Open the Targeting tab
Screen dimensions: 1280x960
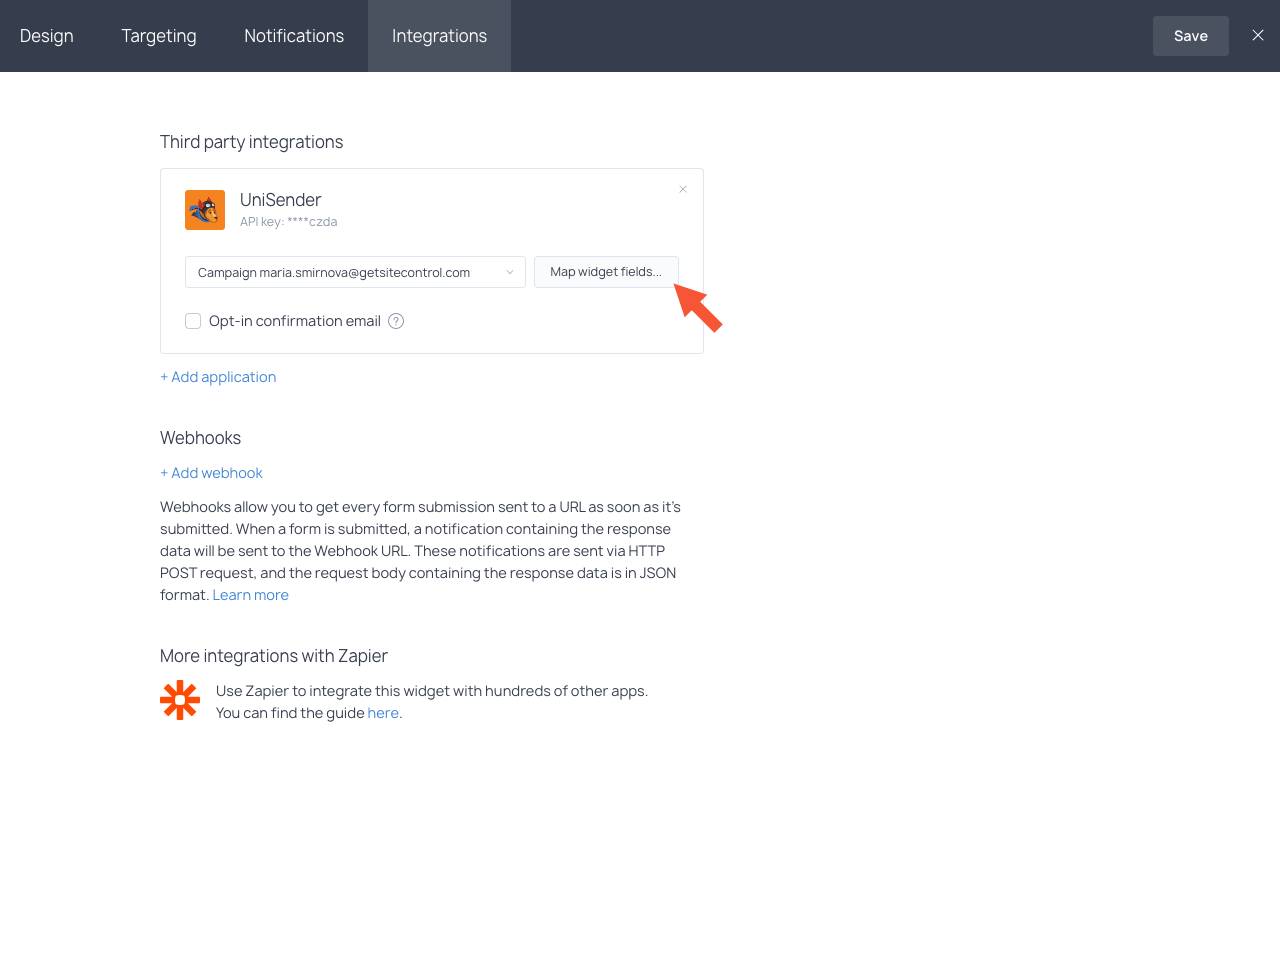point(159,36)
